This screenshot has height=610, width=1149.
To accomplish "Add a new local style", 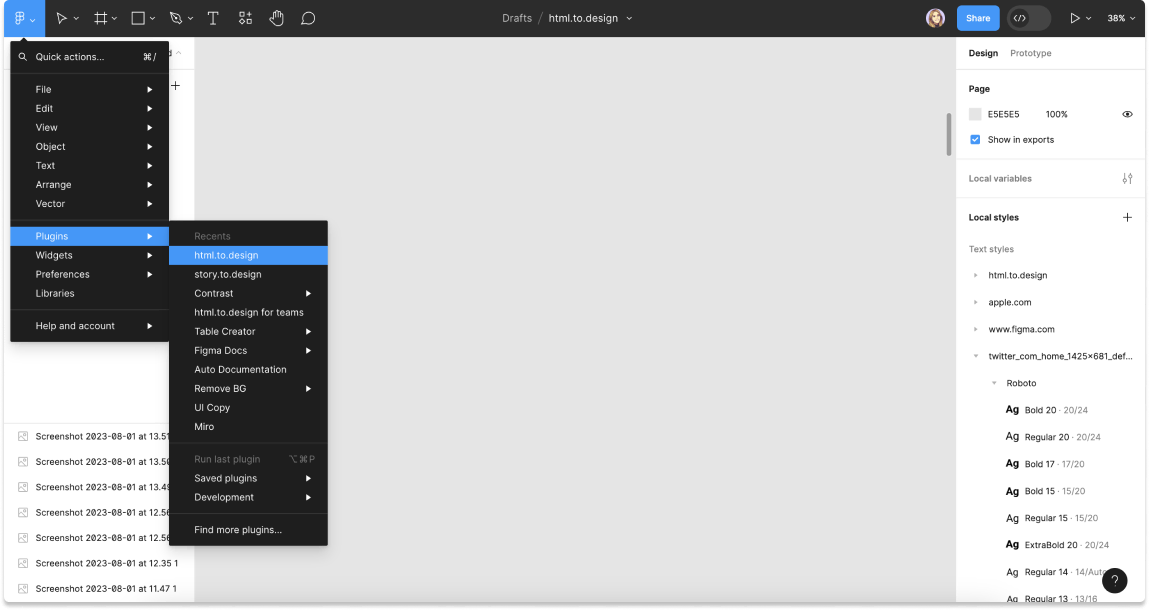I will tap(1127, 217).
